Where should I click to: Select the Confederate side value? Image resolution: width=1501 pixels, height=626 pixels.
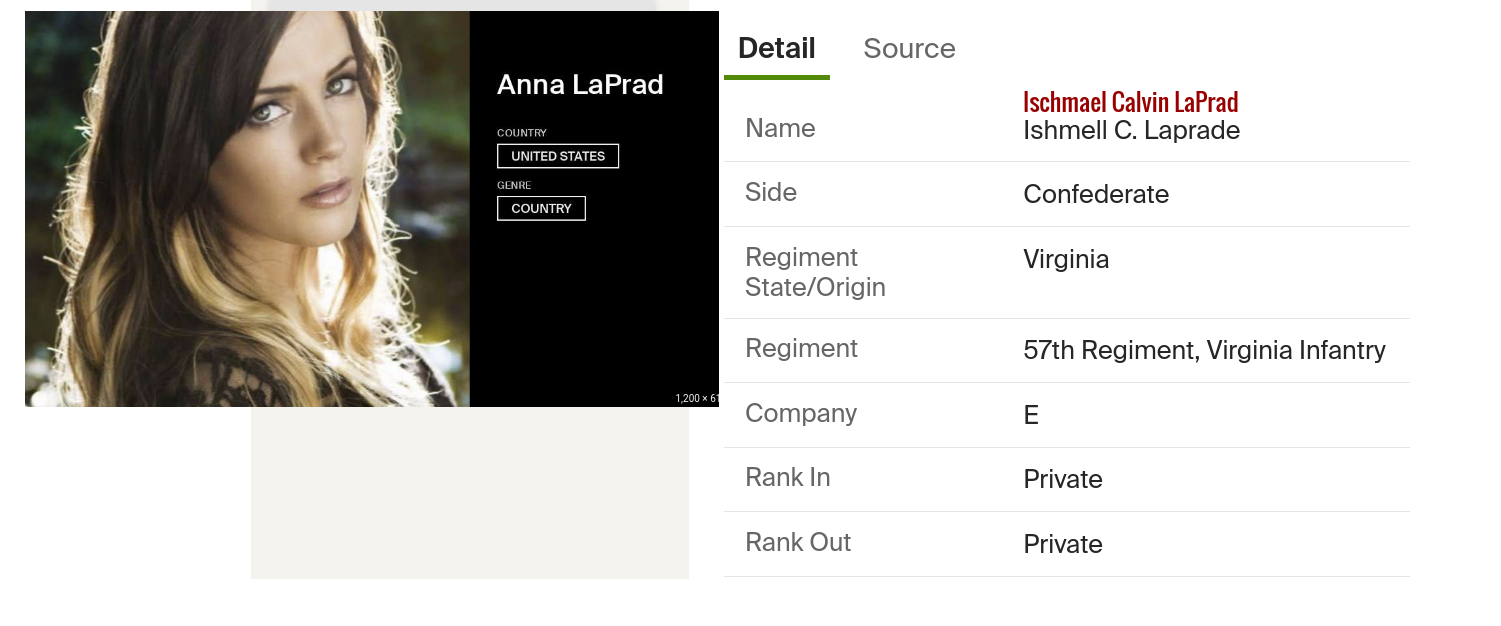pyautogui.click(x=1096, y=194)
